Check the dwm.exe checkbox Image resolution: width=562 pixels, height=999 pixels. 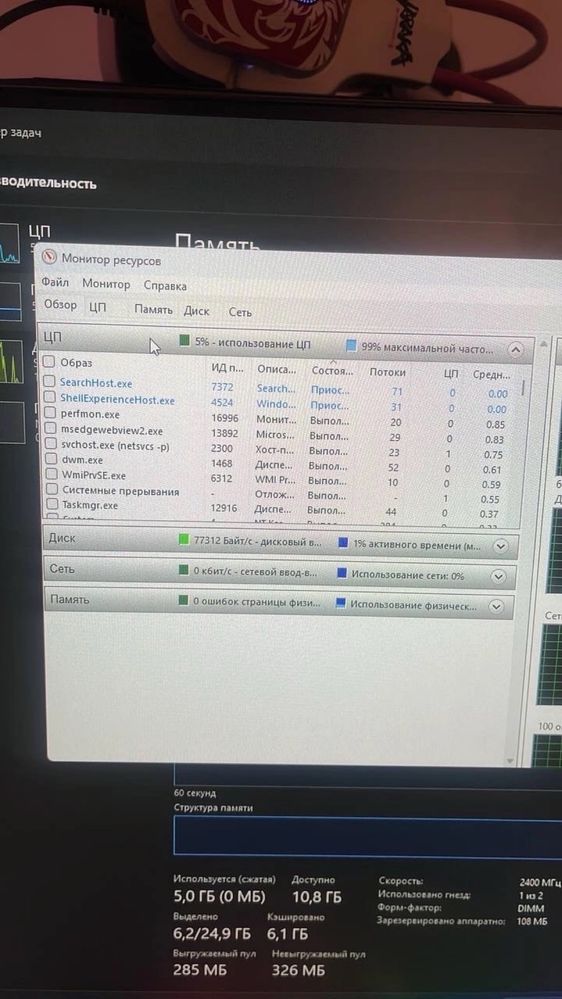(x=50, y=459)
